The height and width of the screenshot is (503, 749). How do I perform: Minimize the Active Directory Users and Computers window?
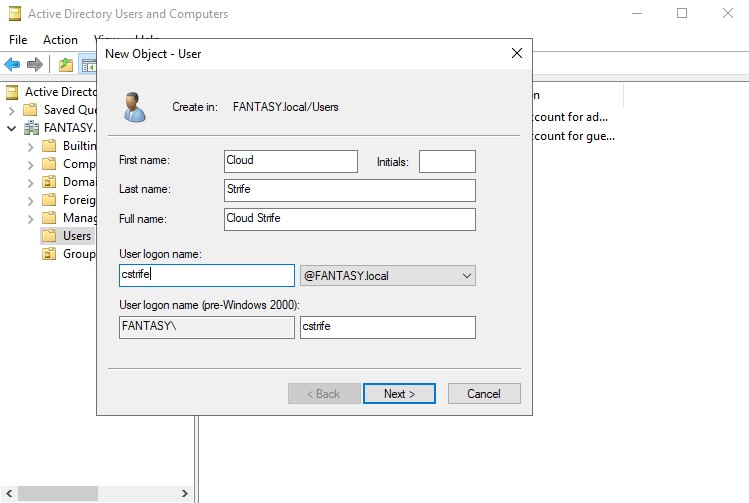coord(637,13)
